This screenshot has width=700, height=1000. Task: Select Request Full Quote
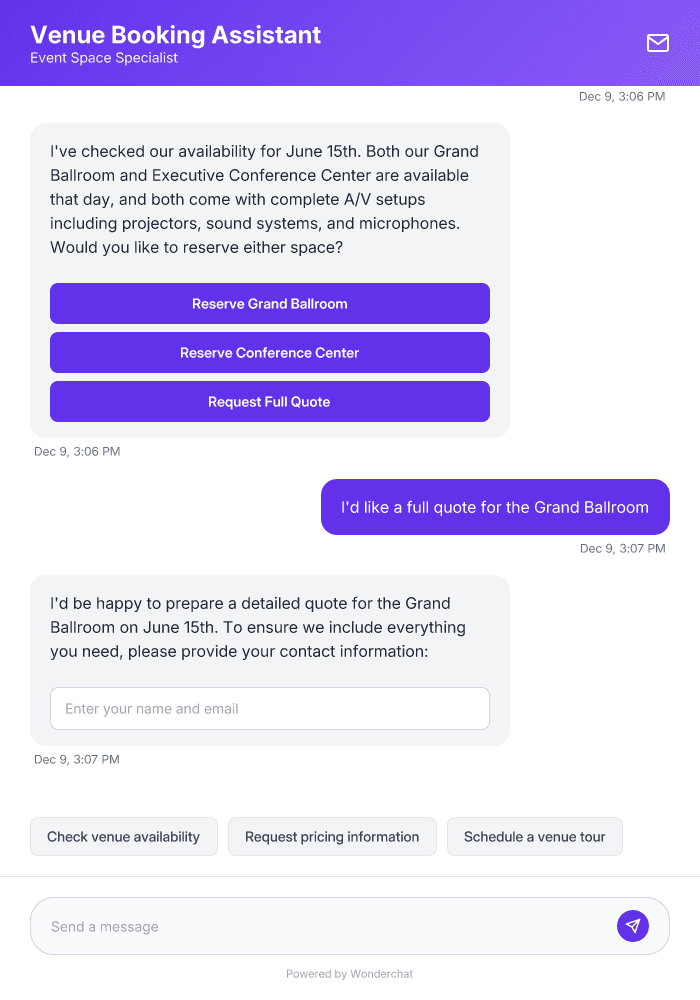coord(269,401)
